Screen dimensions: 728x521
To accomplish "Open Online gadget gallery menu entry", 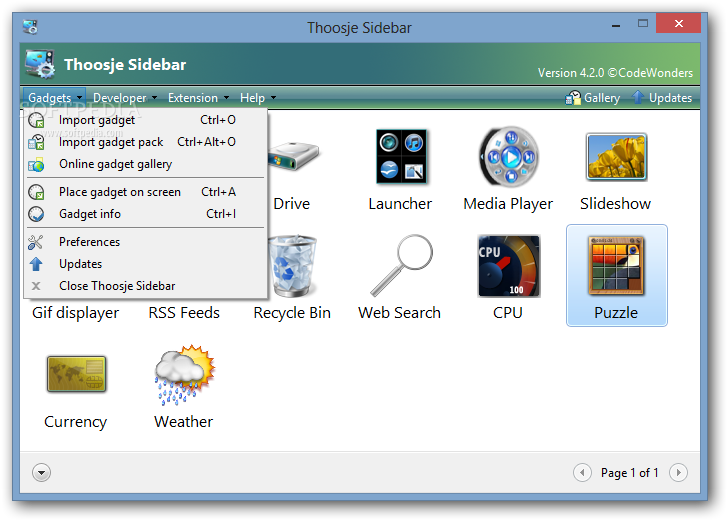I will (x=145, y=164).
